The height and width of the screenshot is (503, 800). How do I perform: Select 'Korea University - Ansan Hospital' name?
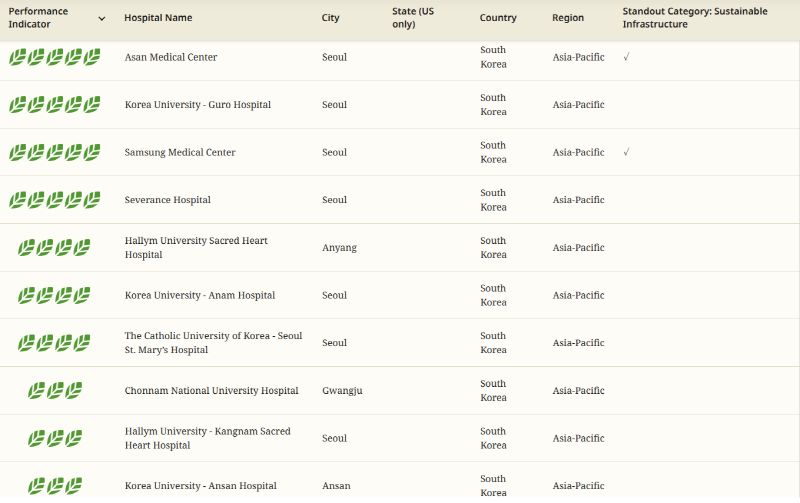pos(201,486)
